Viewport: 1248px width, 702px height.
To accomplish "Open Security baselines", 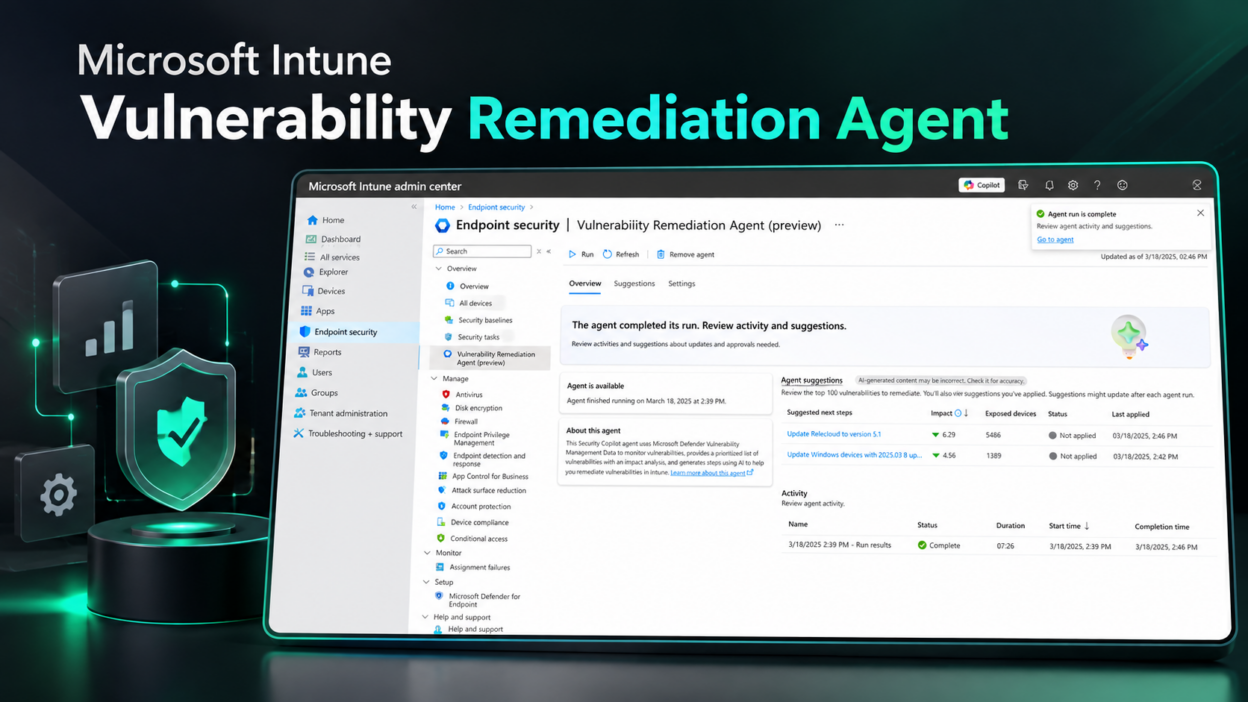I will click(x=478, y=320).
